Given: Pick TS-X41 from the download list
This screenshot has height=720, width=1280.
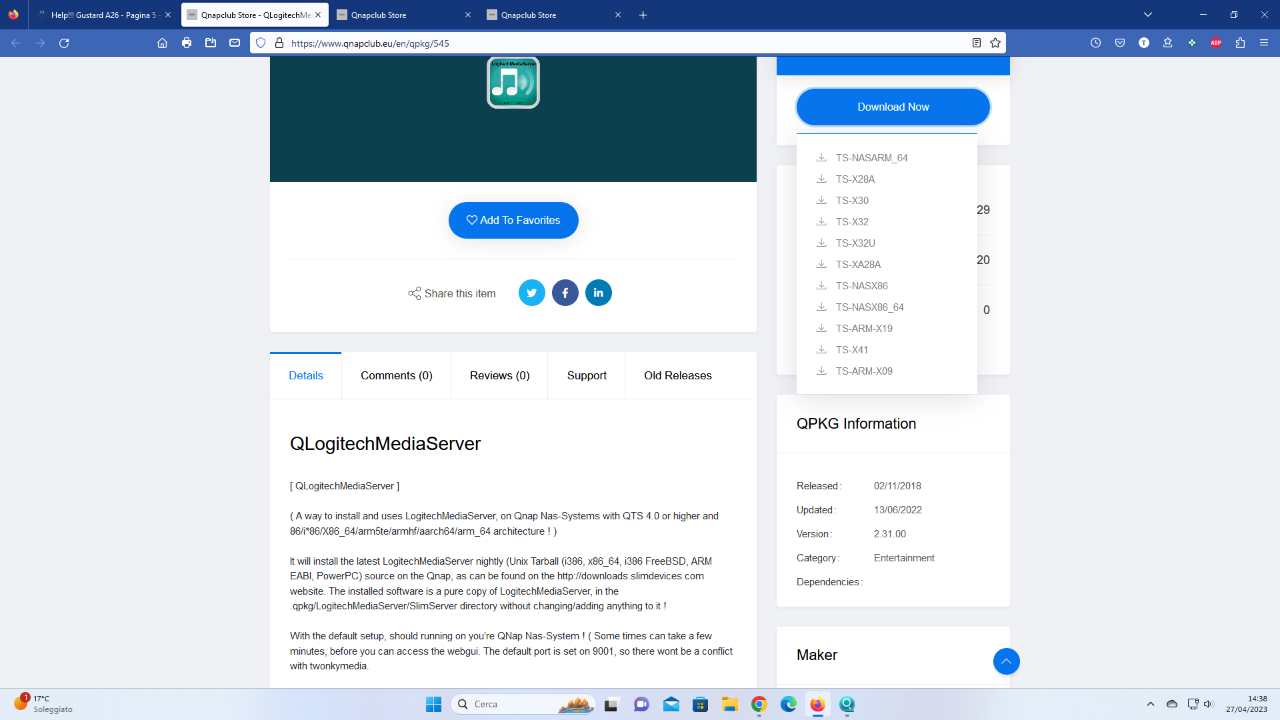Looking at the screenshot, I should coord(843,350).
